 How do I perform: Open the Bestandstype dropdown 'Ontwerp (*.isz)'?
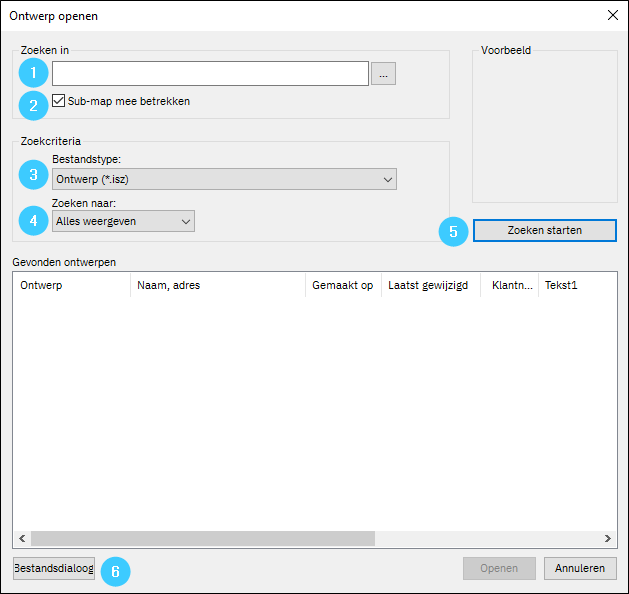(x=224, y=179)
